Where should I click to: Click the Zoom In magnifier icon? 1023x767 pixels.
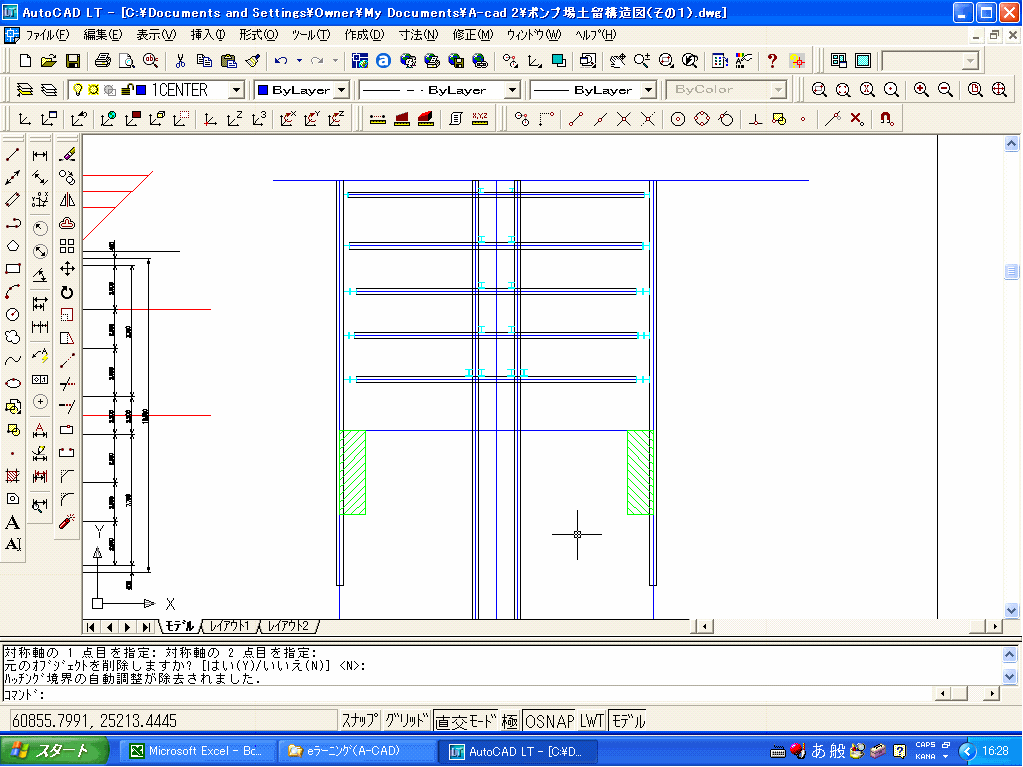(x=921, y=89)
